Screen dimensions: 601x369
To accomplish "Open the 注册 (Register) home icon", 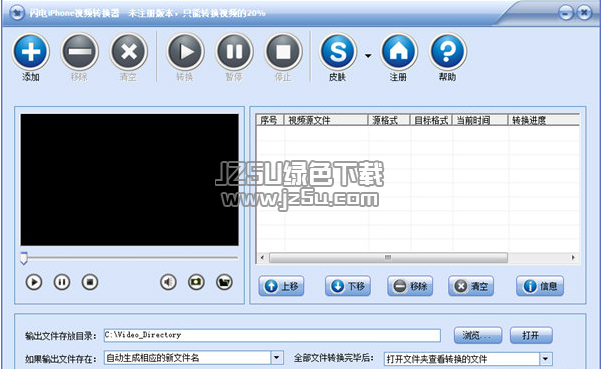I will [x=399, y=51].
